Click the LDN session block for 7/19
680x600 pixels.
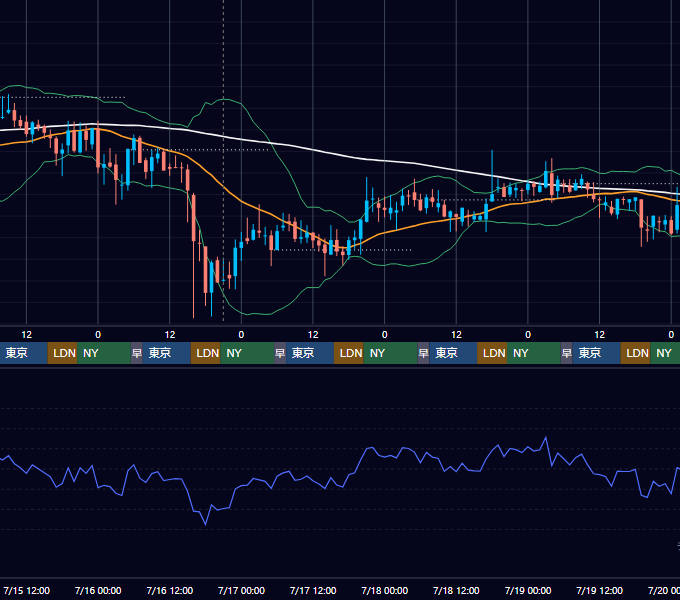(635, 353)
